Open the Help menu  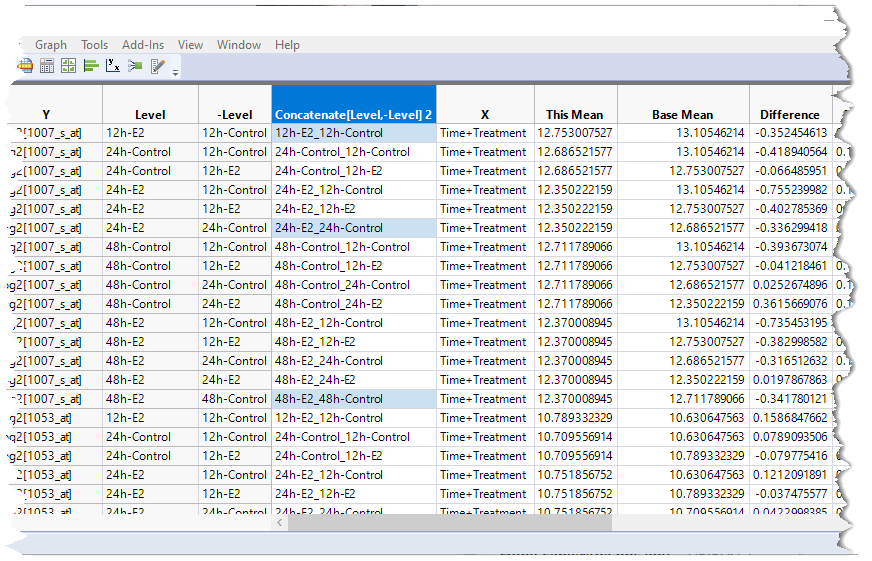287,45
